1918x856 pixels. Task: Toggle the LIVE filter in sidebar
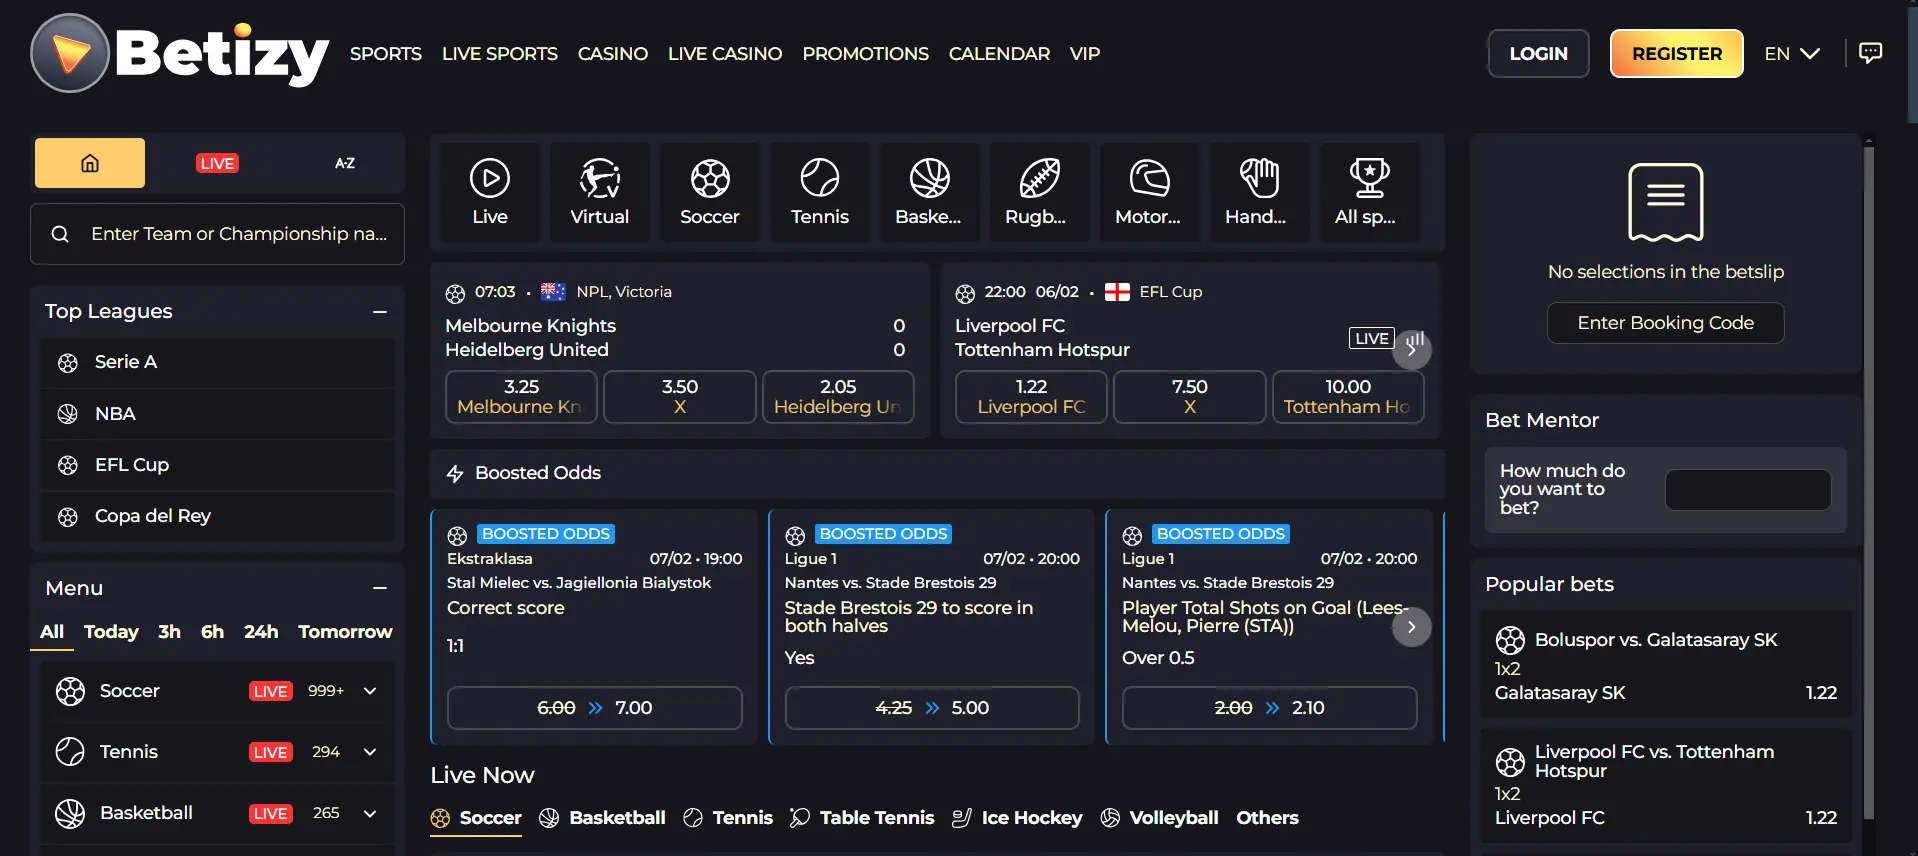coord(217,163)
